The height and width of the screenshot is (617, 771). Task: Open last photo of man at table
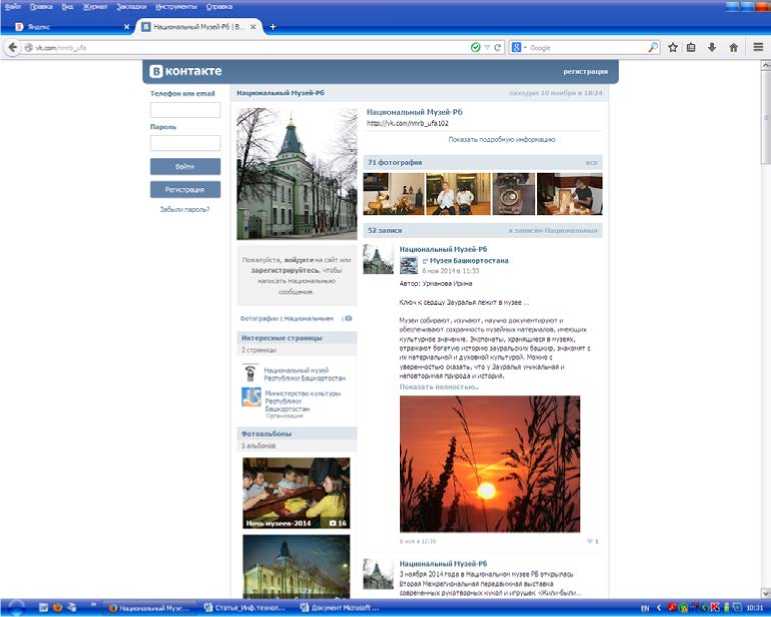(x=569, y=194)
